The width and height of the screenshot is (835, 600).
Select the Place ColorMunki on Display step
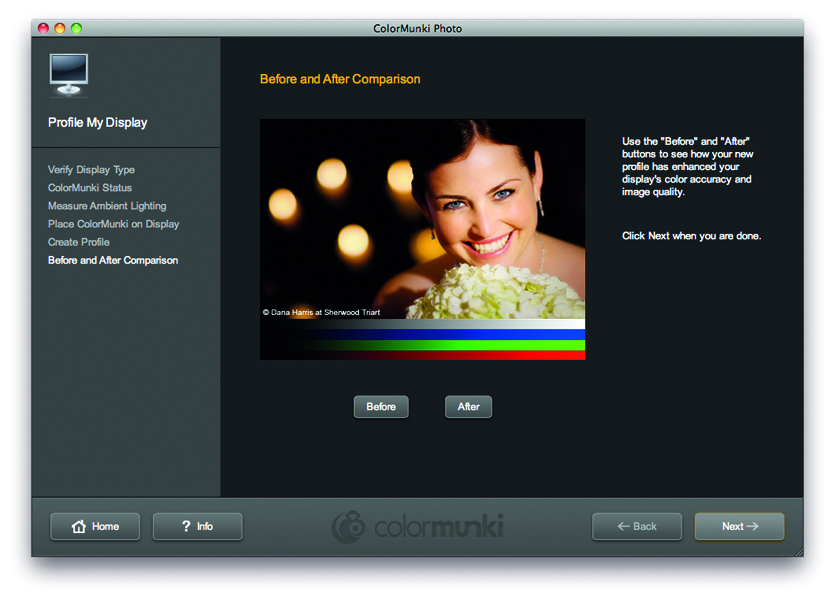click(x=113, y=224)
